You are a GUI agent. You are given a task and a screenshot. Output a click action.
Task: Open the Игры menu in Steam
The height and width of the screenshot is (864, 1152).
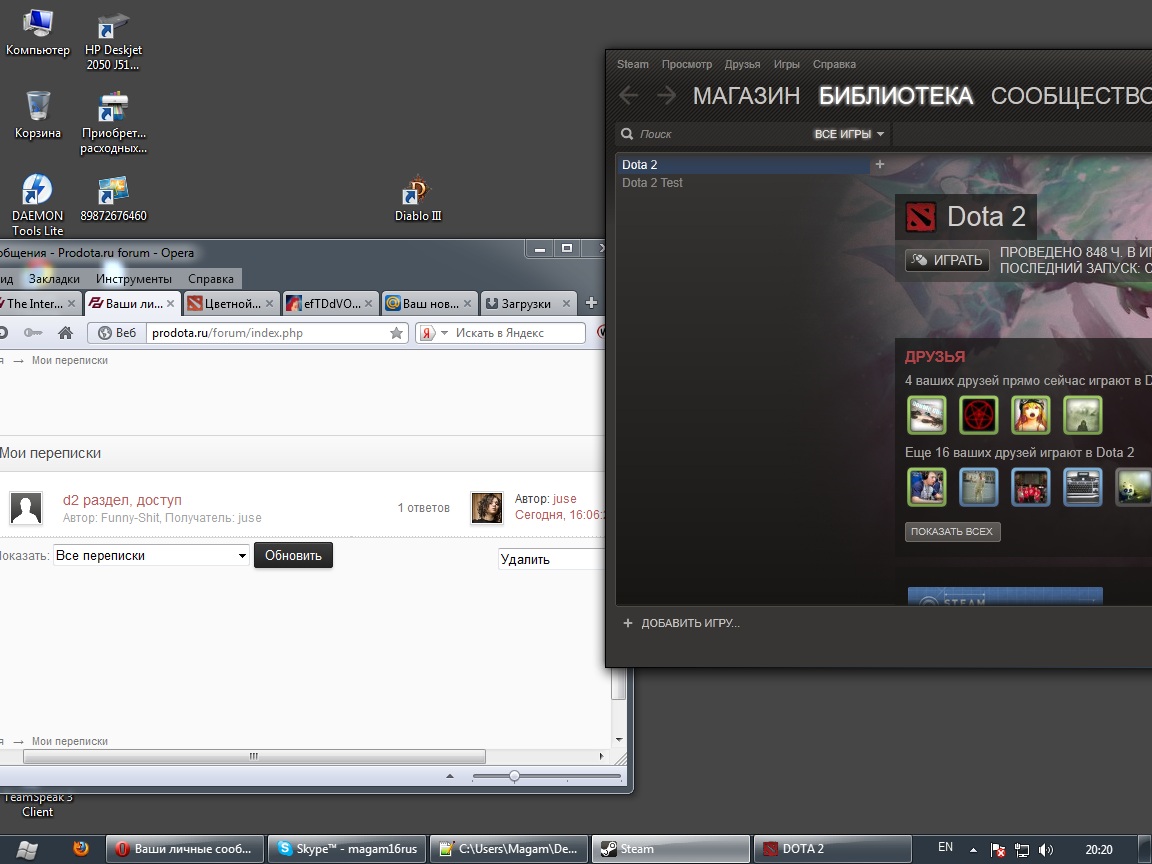786,64
